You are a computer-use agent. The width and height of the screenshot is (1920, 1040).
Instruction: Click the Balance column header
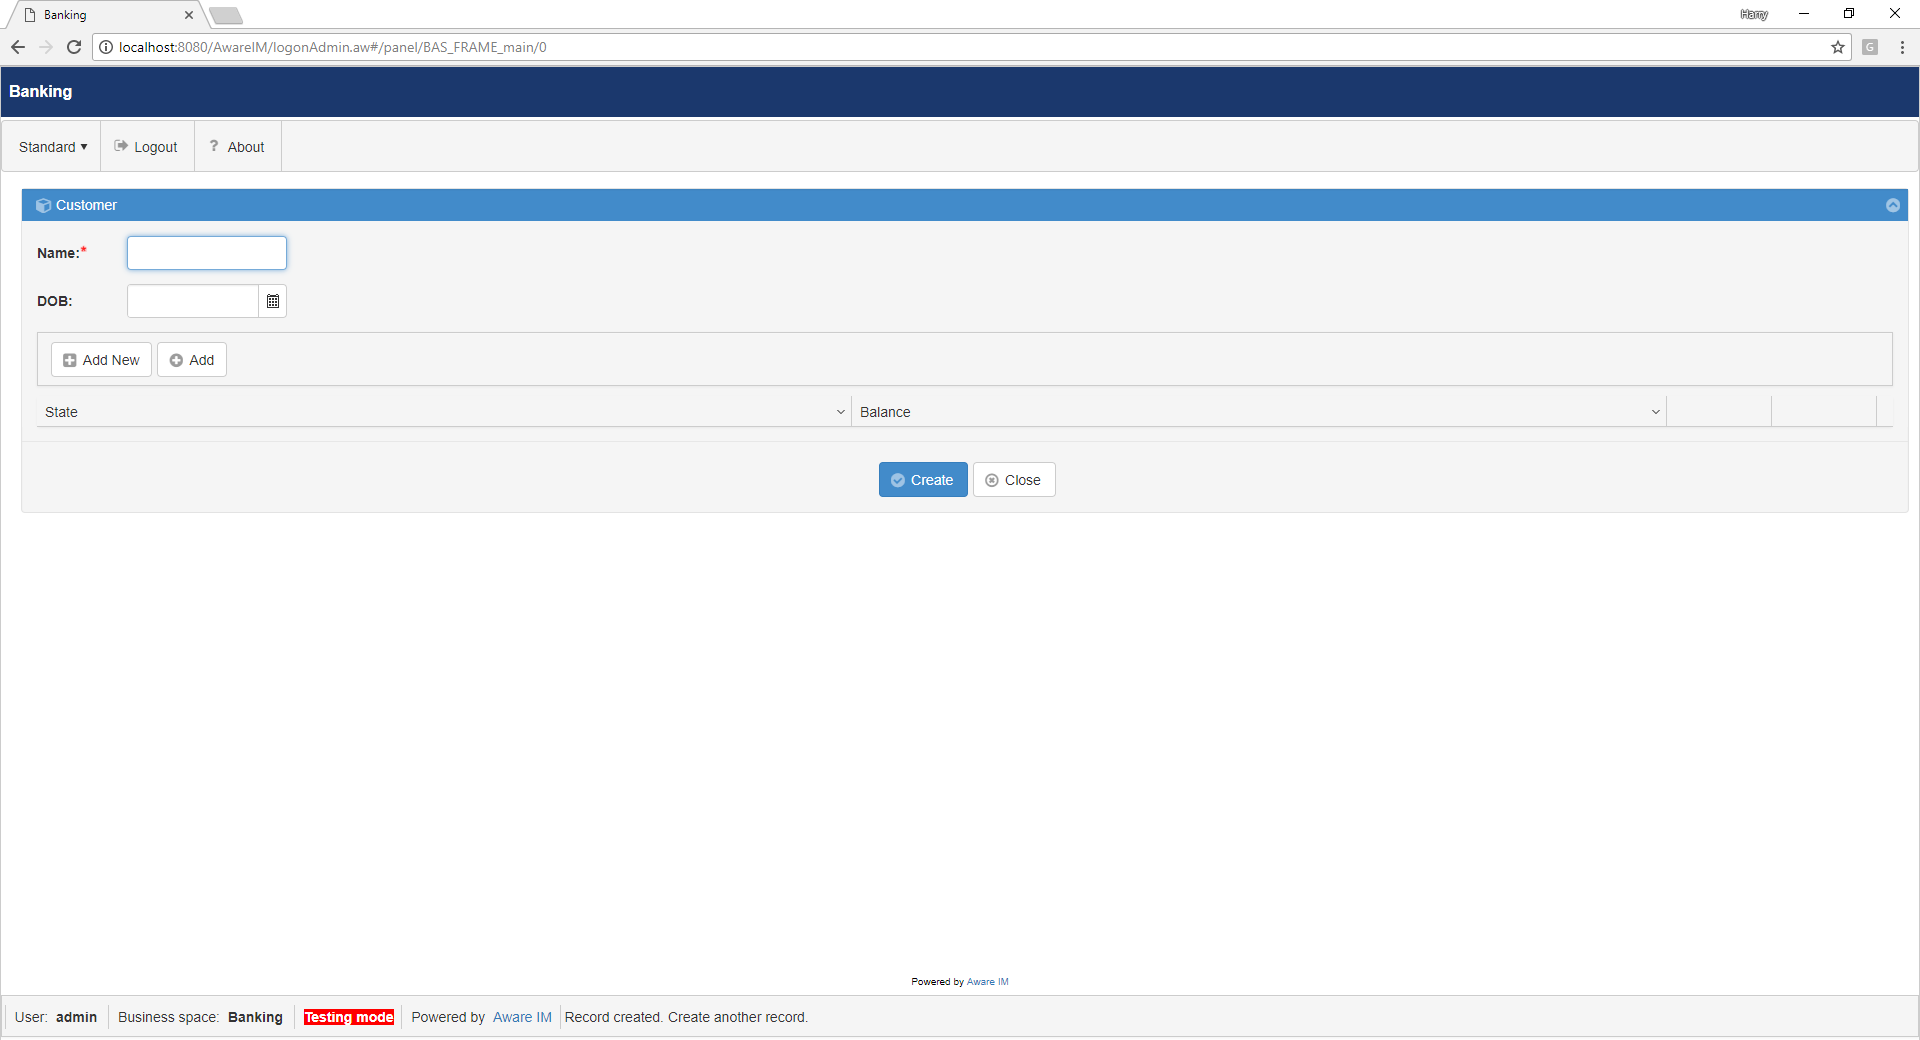tap(1259, 412)
